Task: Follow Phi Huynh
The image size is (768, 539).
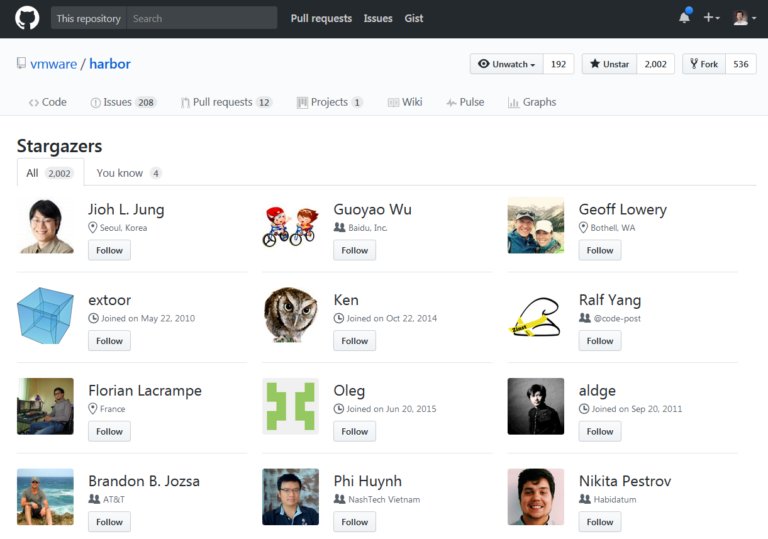Action: [355, 522]
